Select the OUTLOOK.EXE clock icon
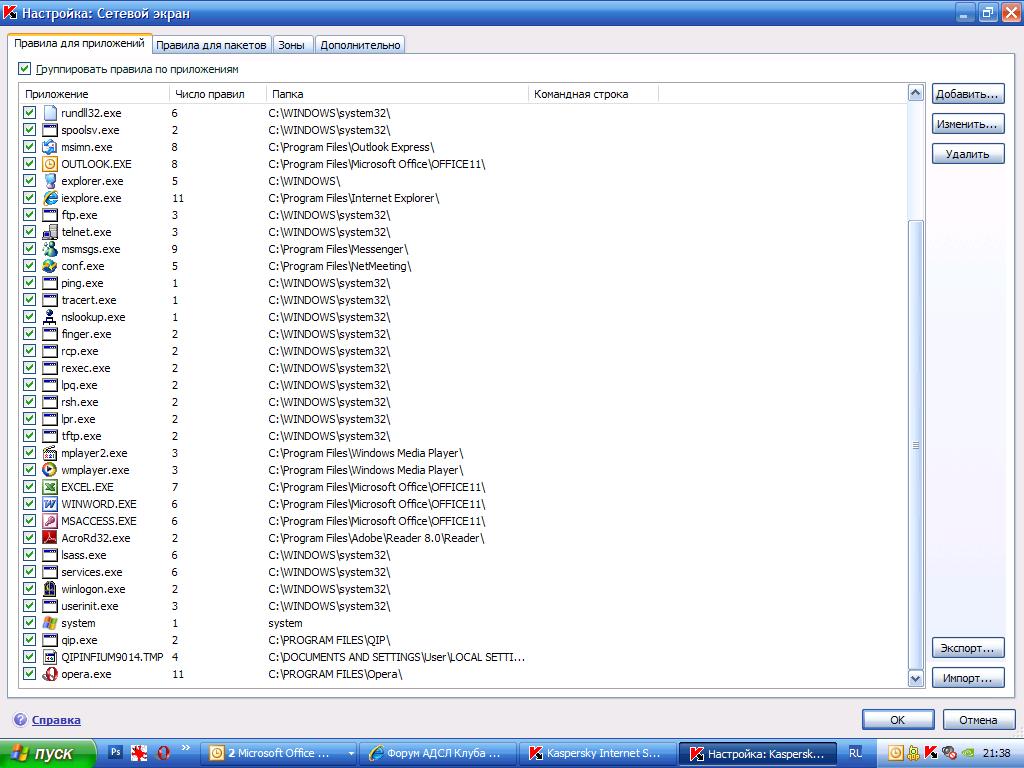Screen dimensions: 1024x768 click(x=50, y=164)
